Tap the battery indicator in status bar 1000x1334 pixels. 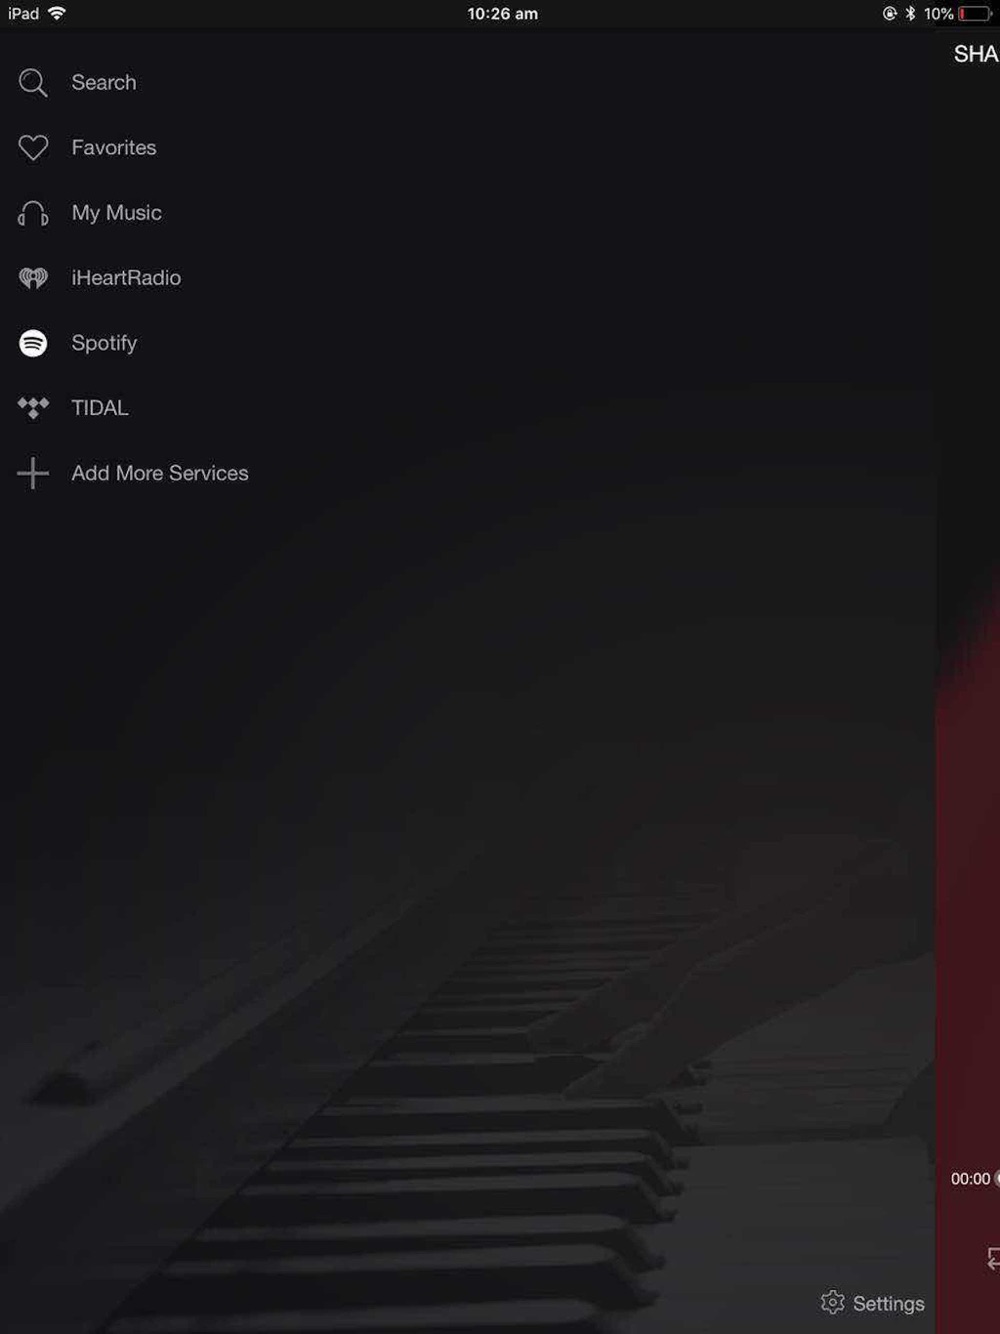click(975, 14)
